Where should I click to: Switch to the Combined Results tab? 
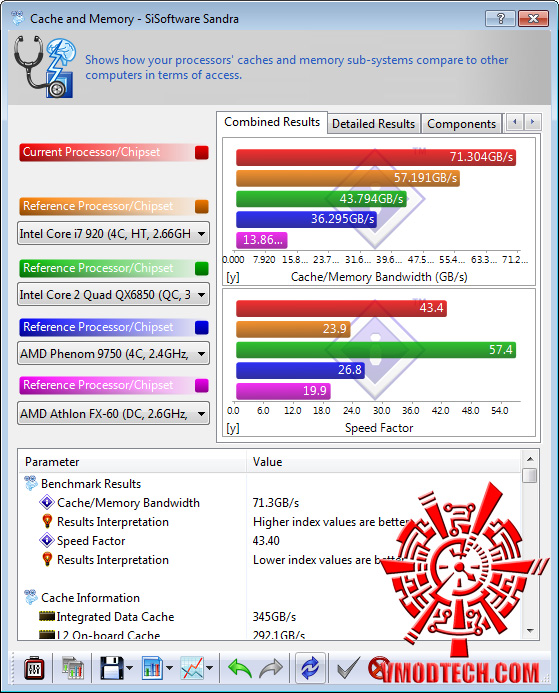point(272,122)
